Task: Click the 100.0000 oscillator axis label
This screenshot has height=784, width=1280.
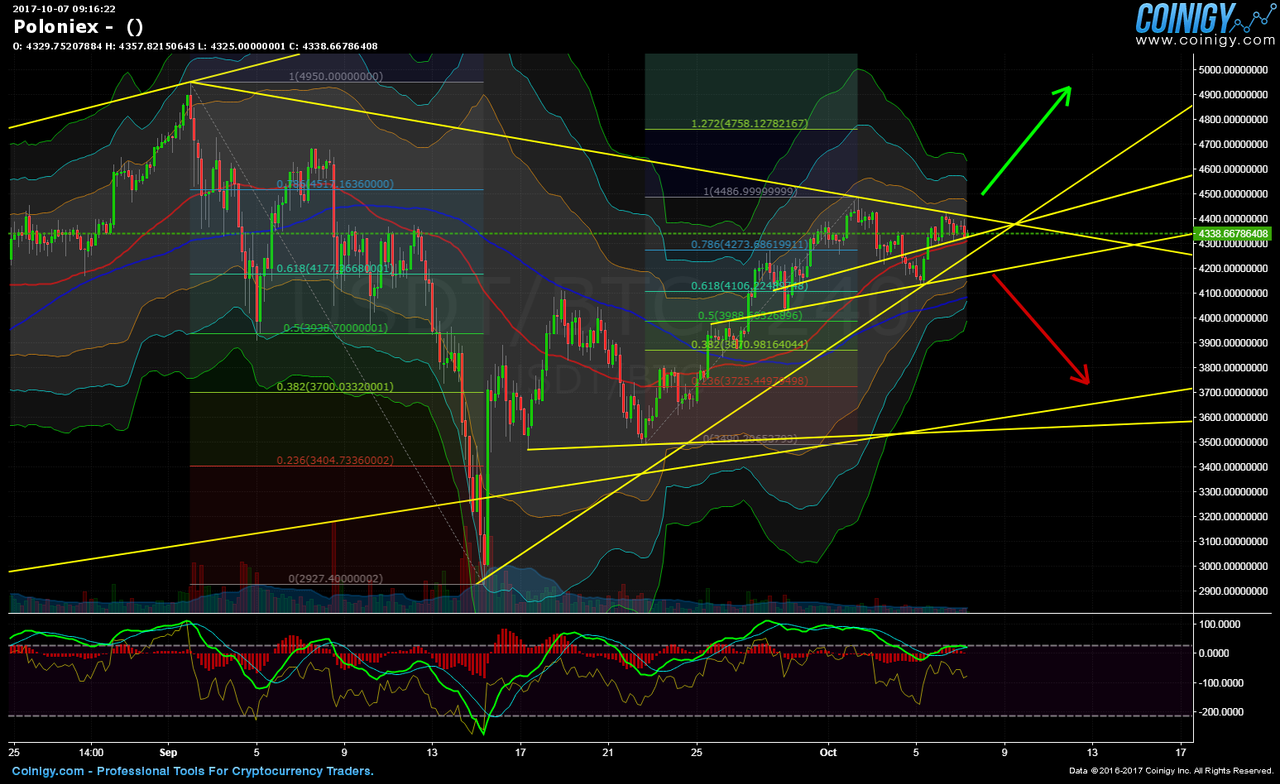Action: (x=1222, y=624)
